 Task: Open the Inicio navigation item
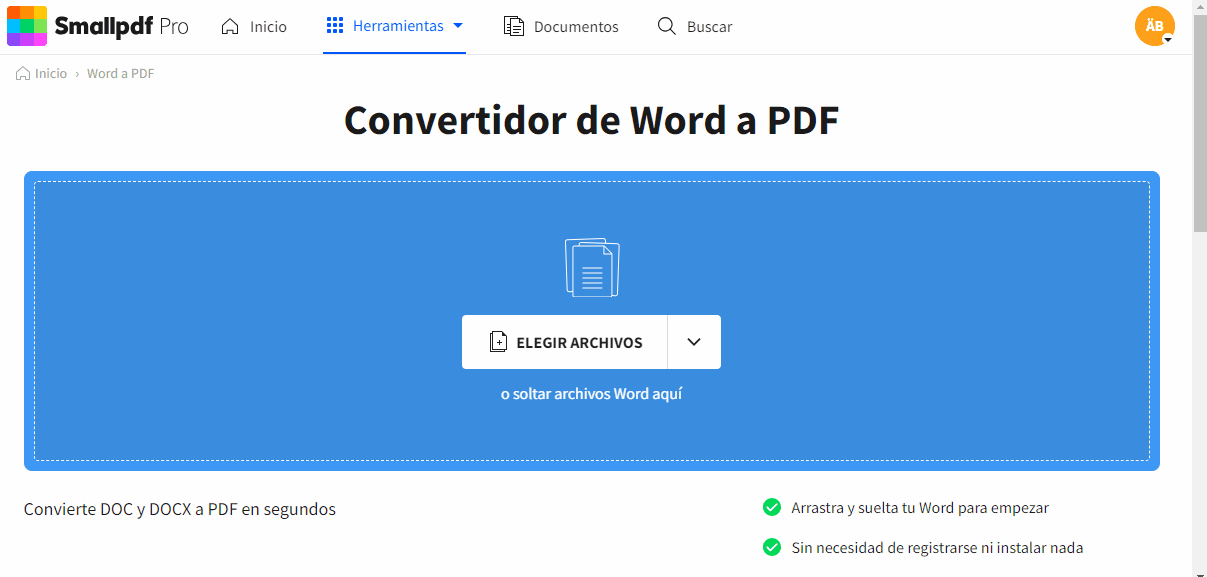click(x=254, y=27)
